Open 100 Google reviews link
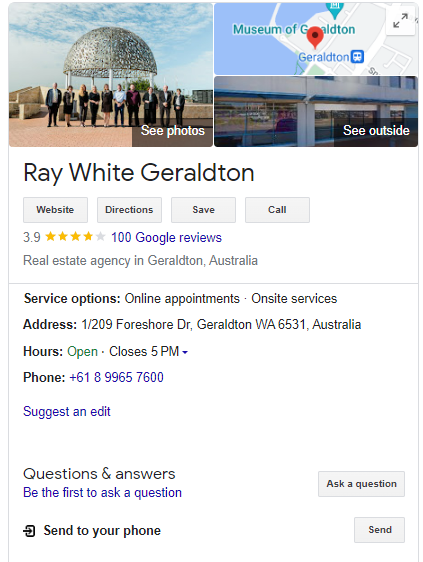The width and height of the screenshot is (423, 562). 166,237
